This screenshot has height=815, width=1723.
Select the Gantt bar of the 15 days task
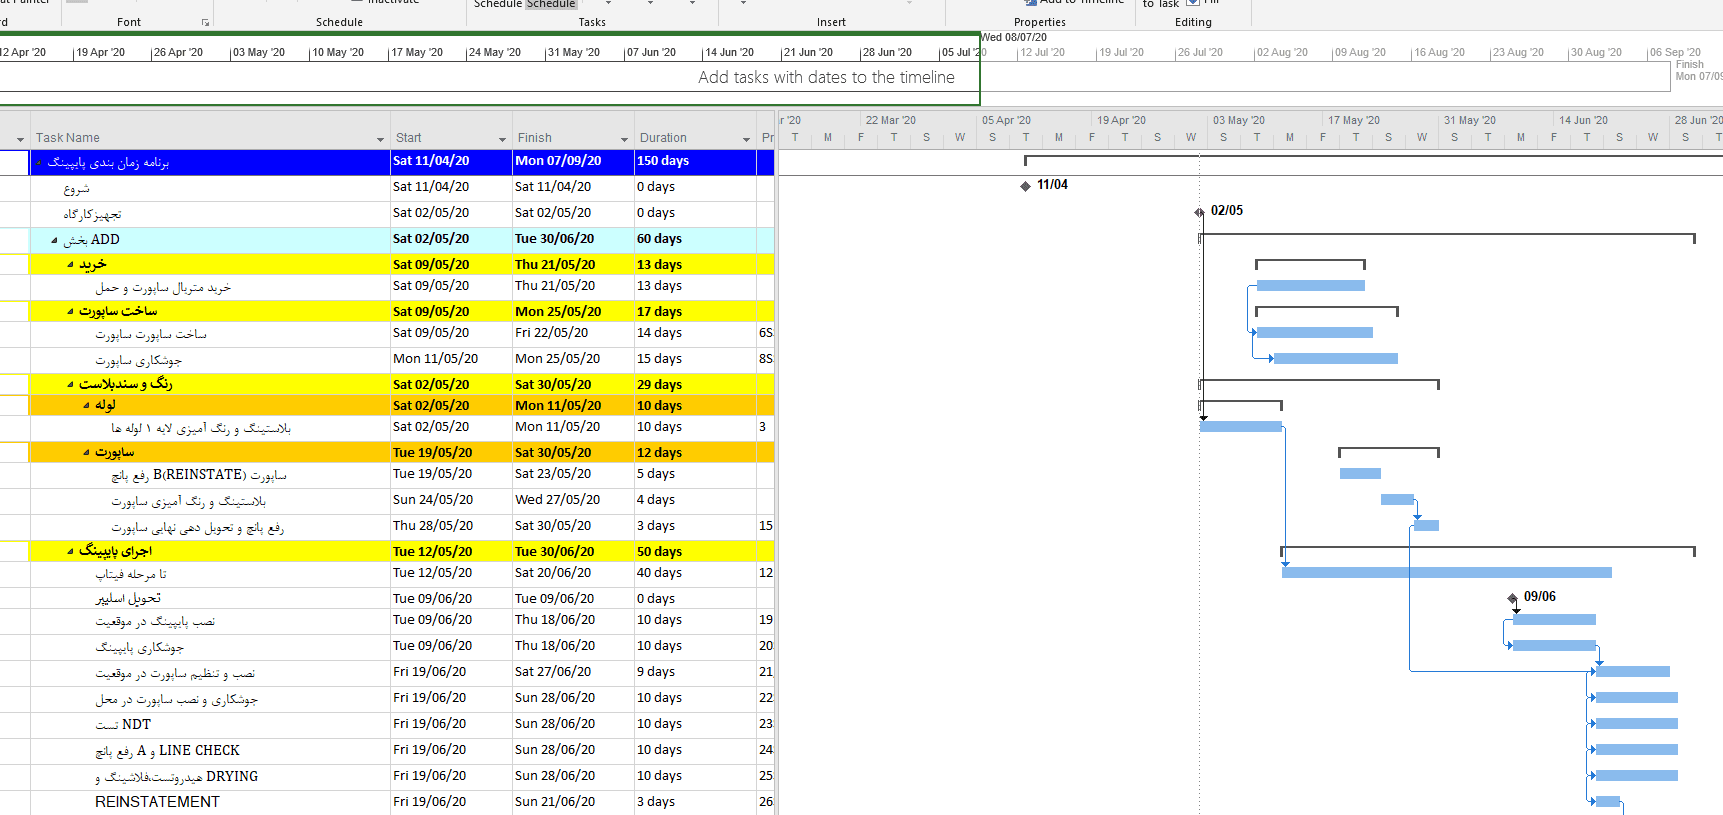[1335, 359]
